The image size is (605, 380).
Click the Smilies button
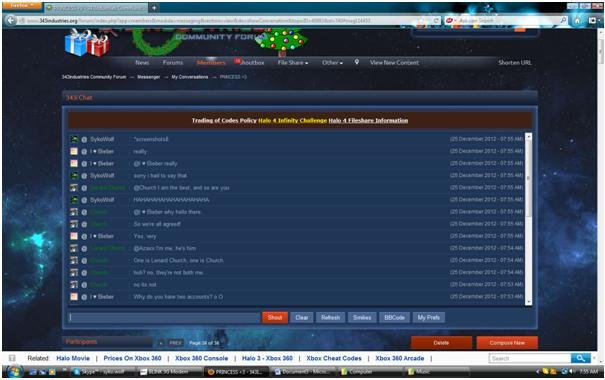362,318
